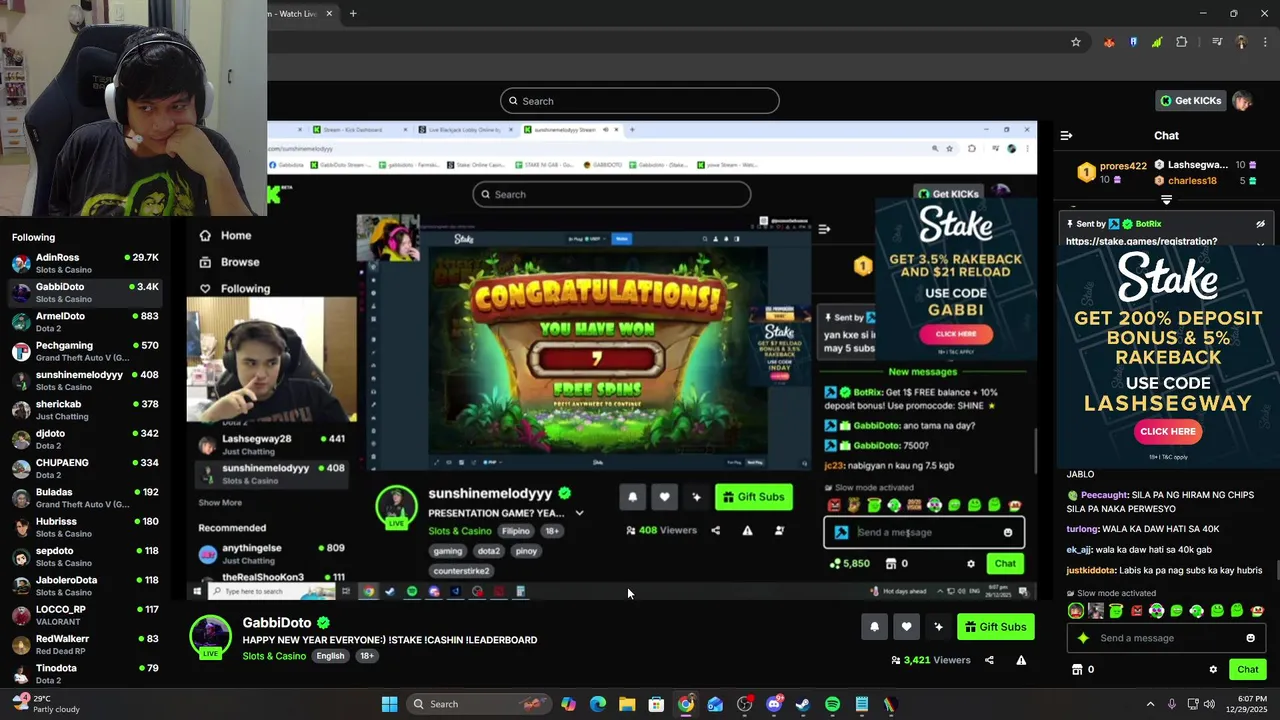Open ArmelDoto channel in sidebar

click(x=85, y=322)
